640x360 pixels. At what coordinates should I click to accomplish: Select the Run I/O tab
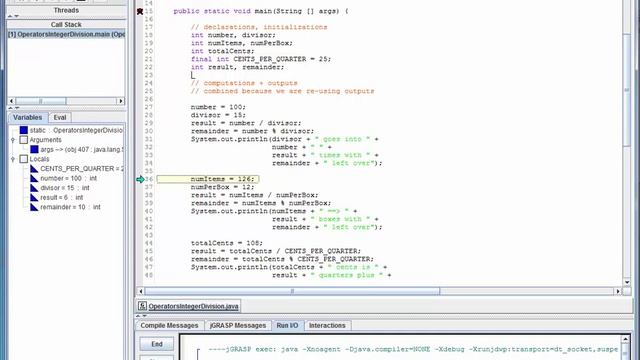pyautogui.click(x=287, y=325)
